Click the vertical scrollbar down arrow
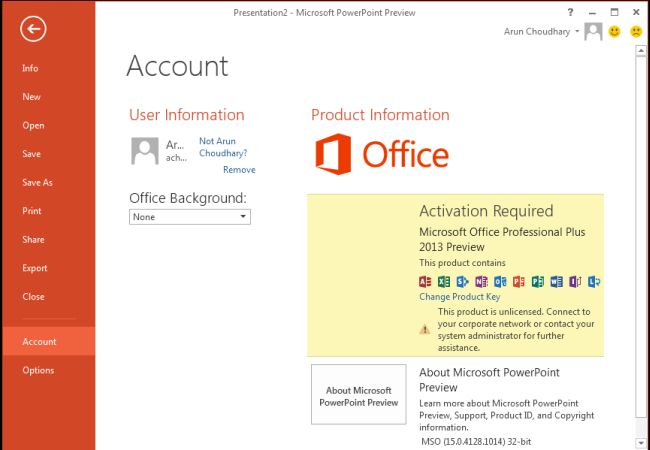 coord(640,441)
